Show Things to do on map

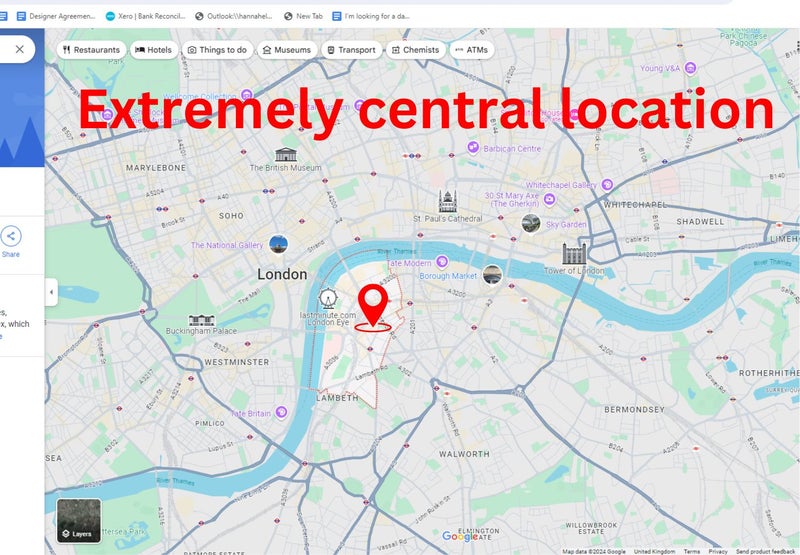(x=217, y=50)
